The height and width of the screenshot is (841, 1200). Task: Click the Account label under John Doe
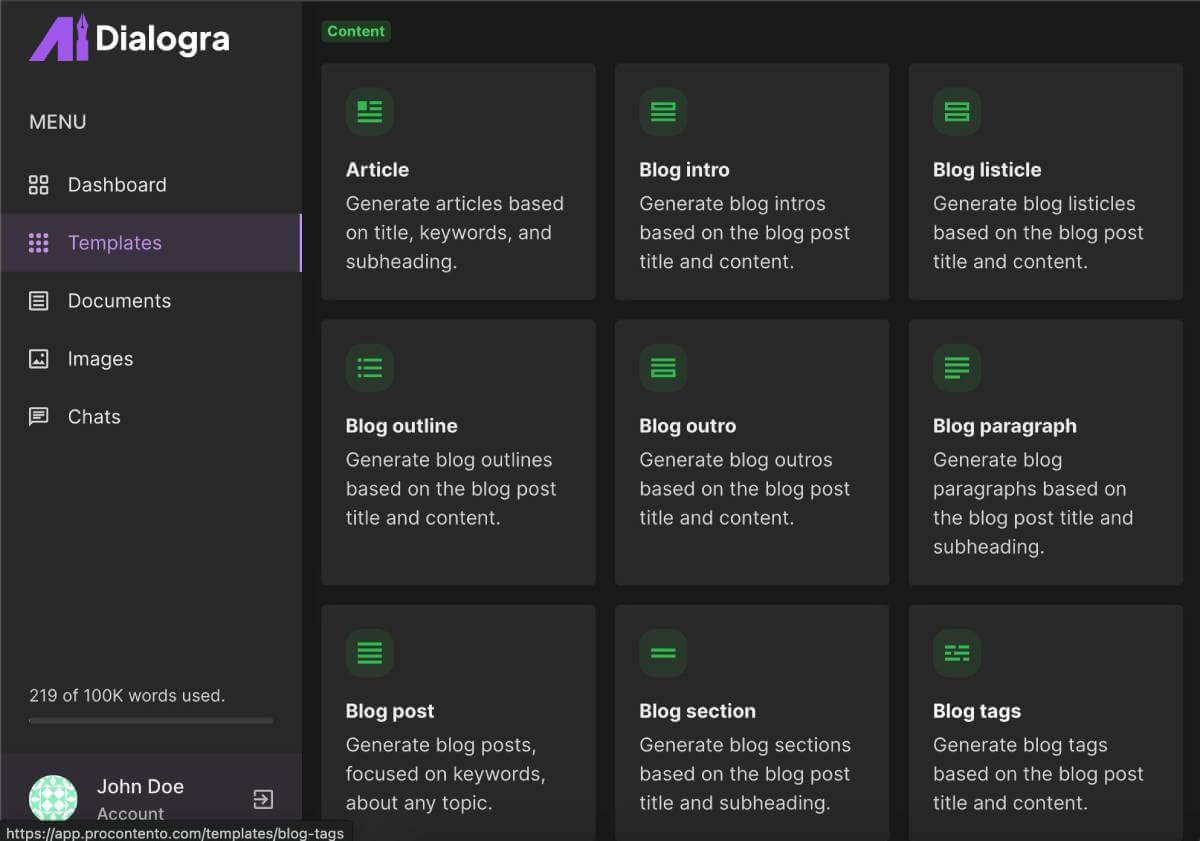click(x=130, y=813)
